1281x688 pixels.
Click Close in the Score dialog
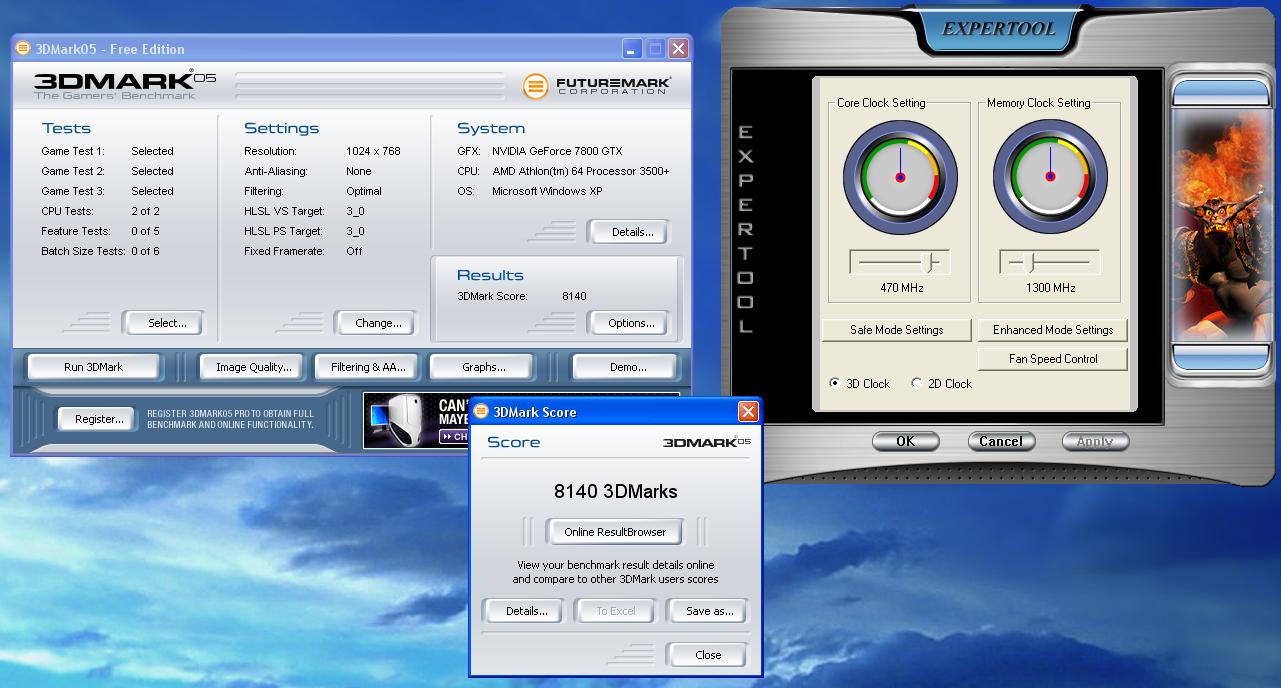pyautogui.click(x=708, y=655)
